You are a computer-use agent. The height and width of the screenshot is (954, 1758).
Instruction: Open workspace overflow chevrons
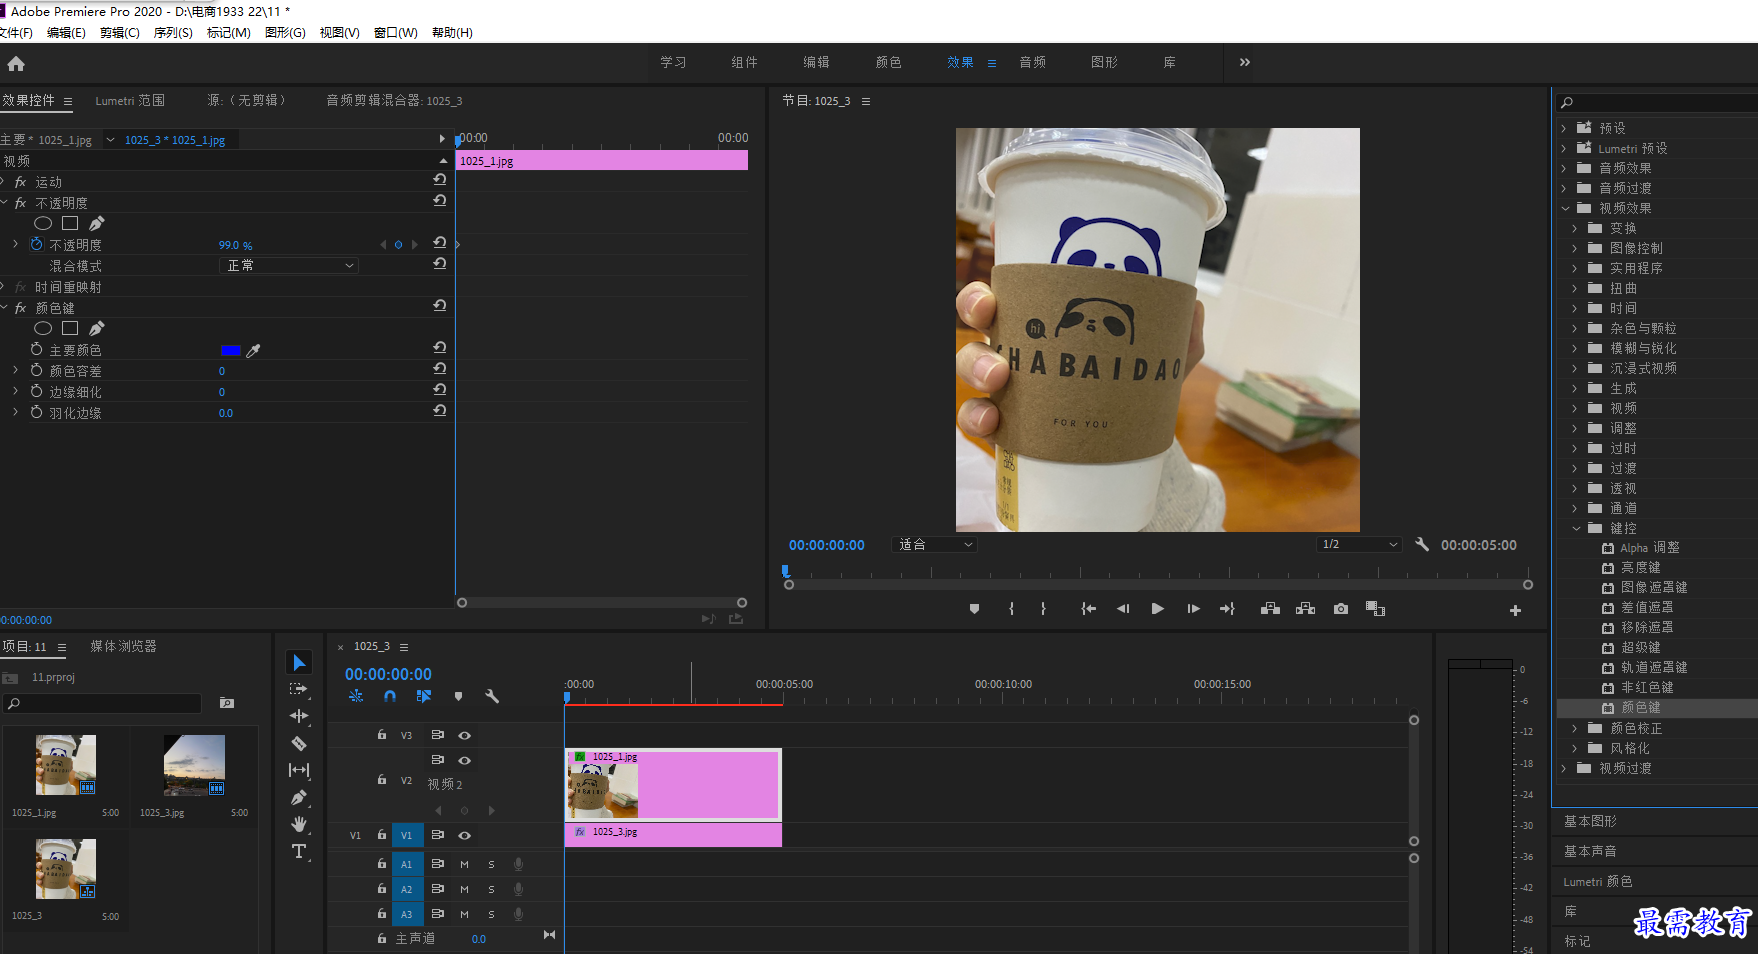pos(1245,62)
